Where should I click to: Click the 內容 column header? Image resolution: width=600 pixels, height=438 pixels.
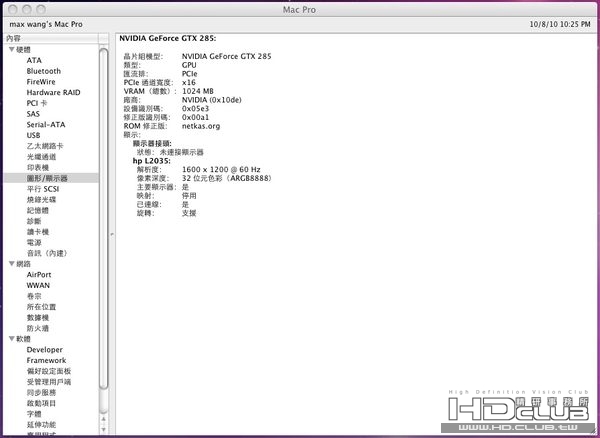tap(51, 39)
